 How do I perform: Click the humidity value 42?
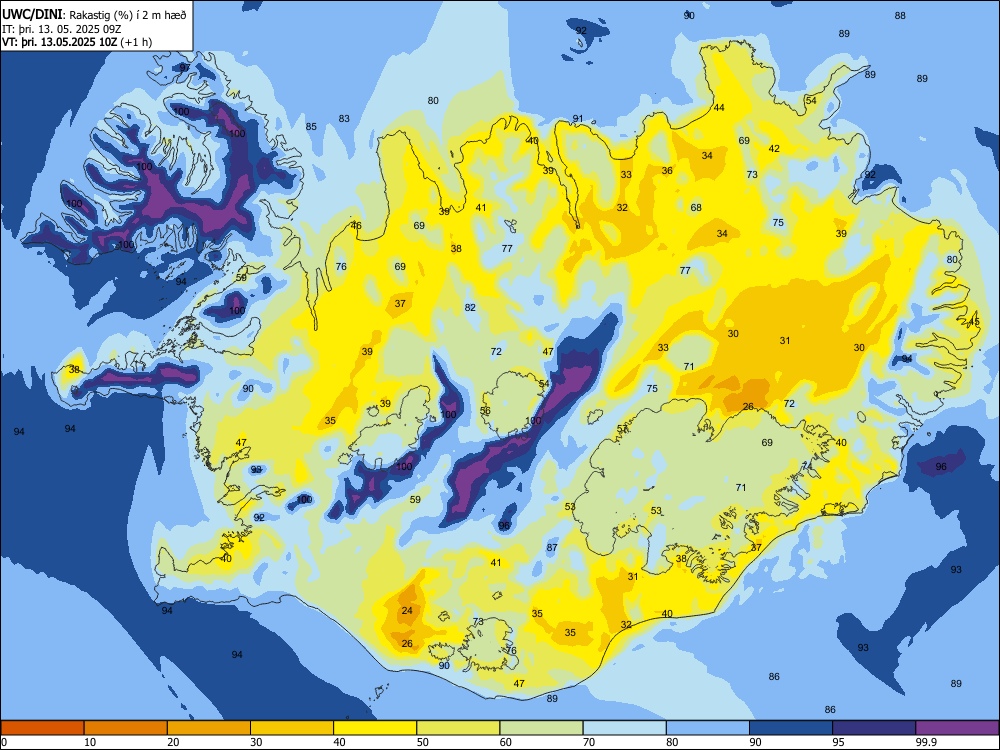774,148
